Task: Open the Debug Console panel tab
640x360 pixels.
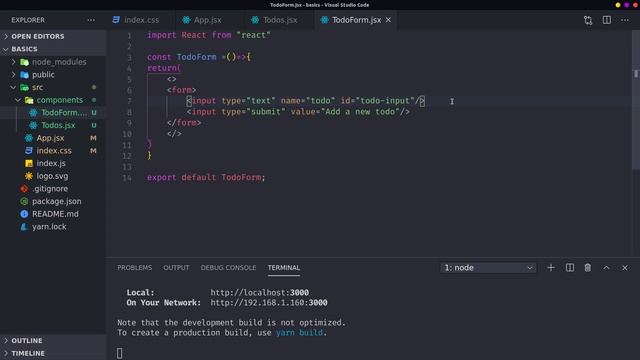Action: click(228, 268)
